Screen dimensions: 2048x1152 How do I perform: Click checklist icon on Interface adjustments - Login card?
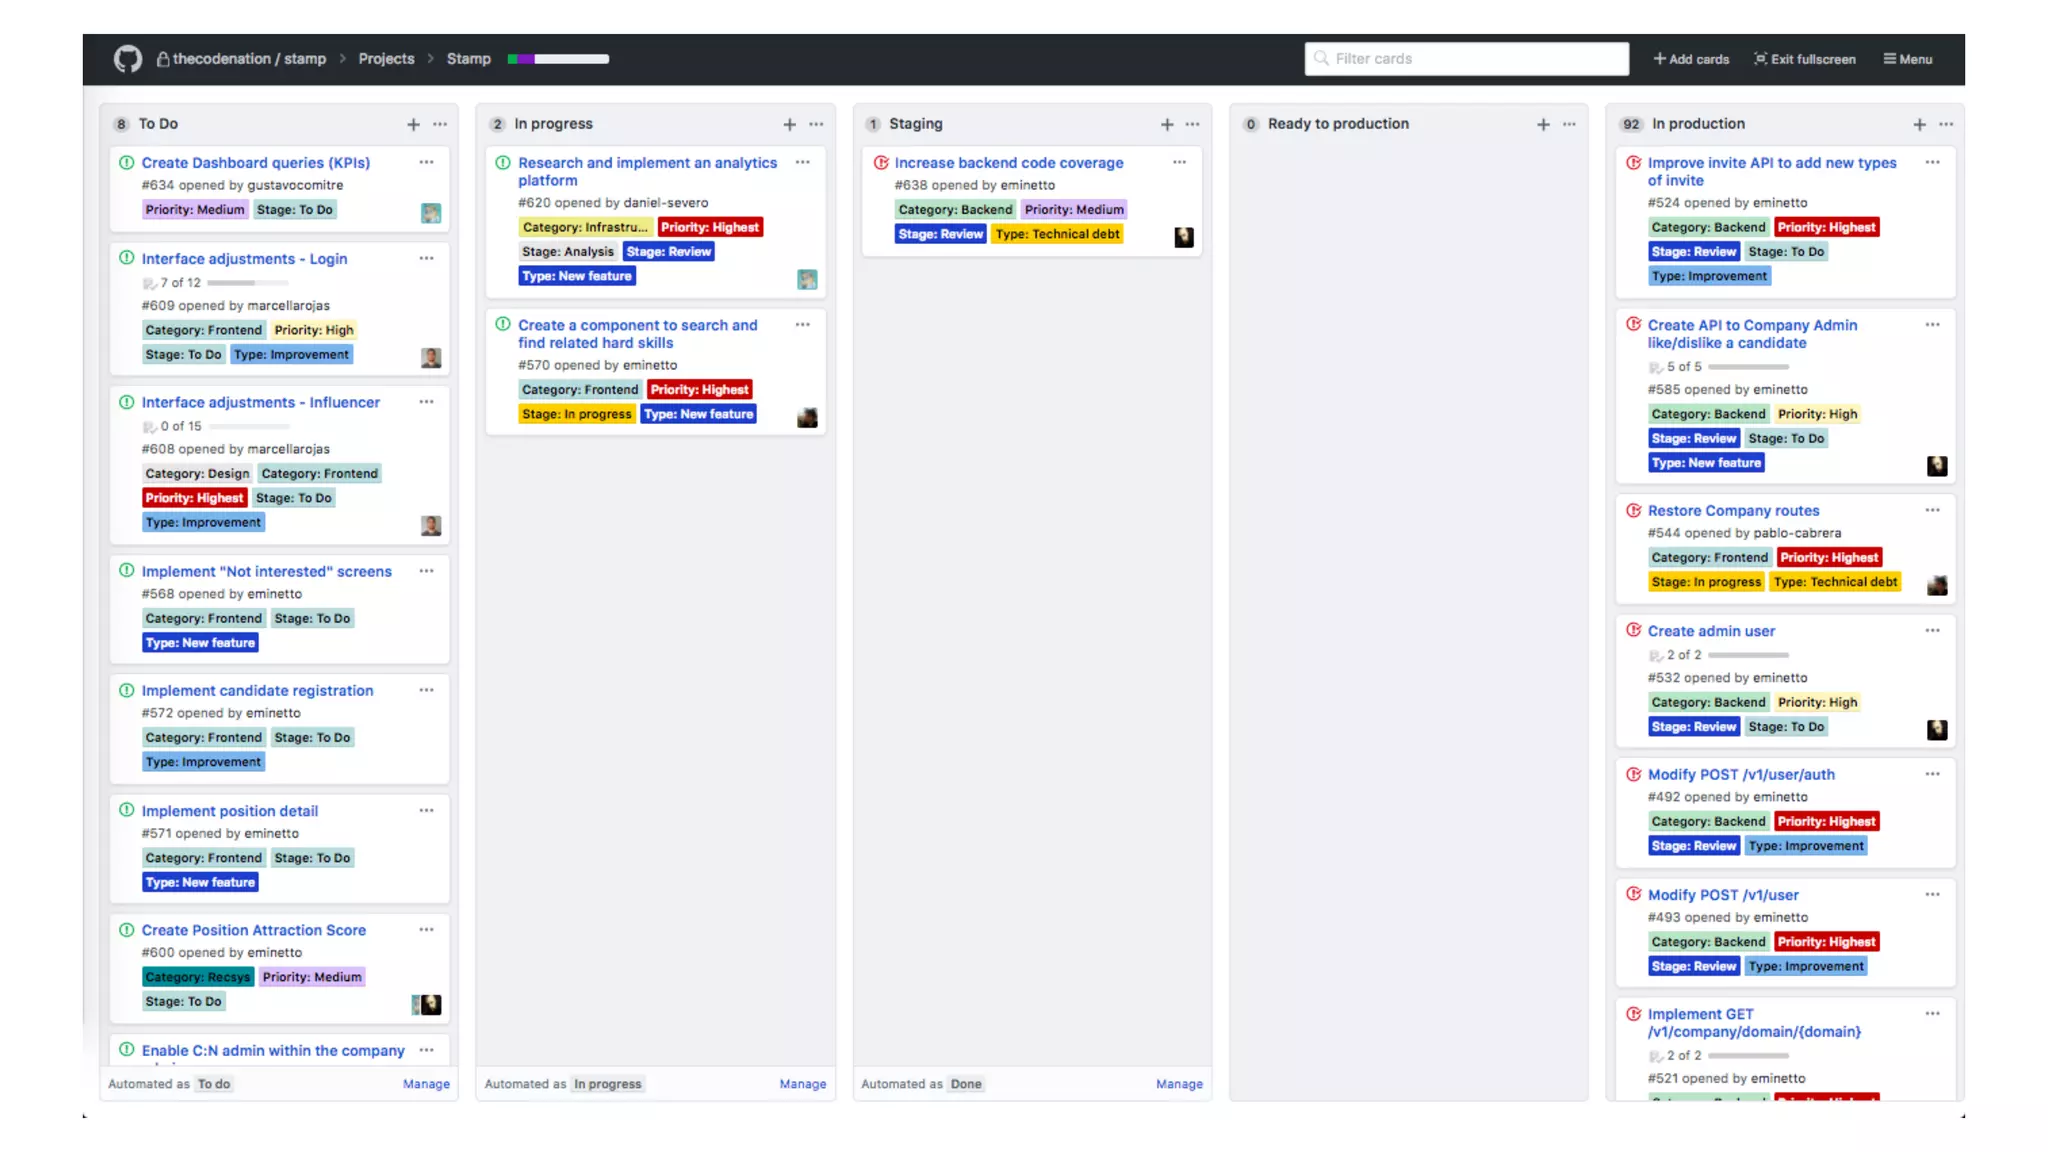click(x=149, y=283)
